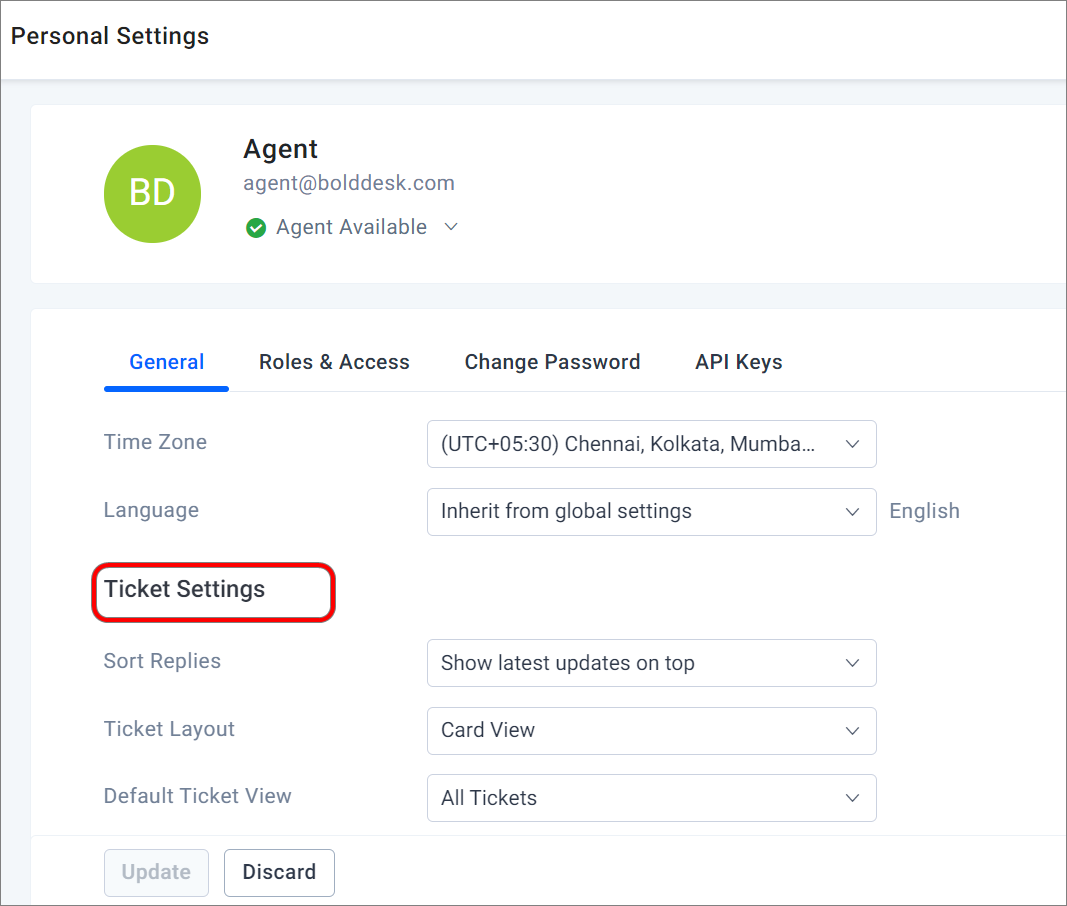The height and width of the screenshot is (906, 1067).
Task: Click the Sort Replies chevron arrow
Action: coord(852,663)
